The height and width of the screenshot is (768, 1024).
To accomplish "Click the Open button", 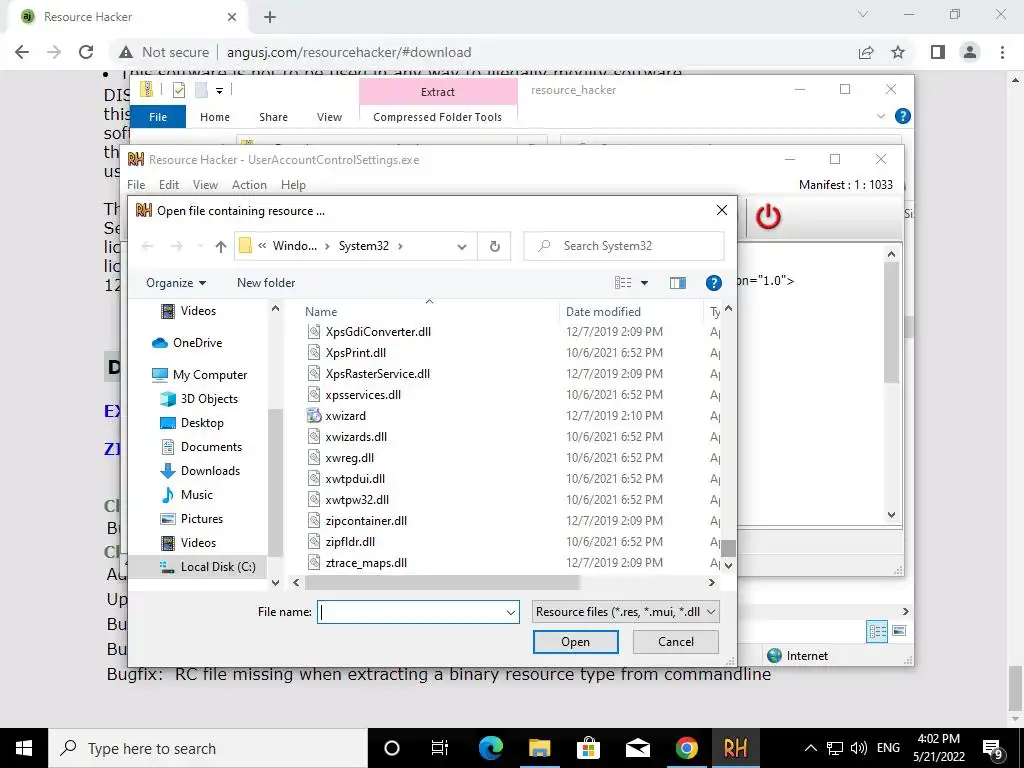I will coord(575,642).
